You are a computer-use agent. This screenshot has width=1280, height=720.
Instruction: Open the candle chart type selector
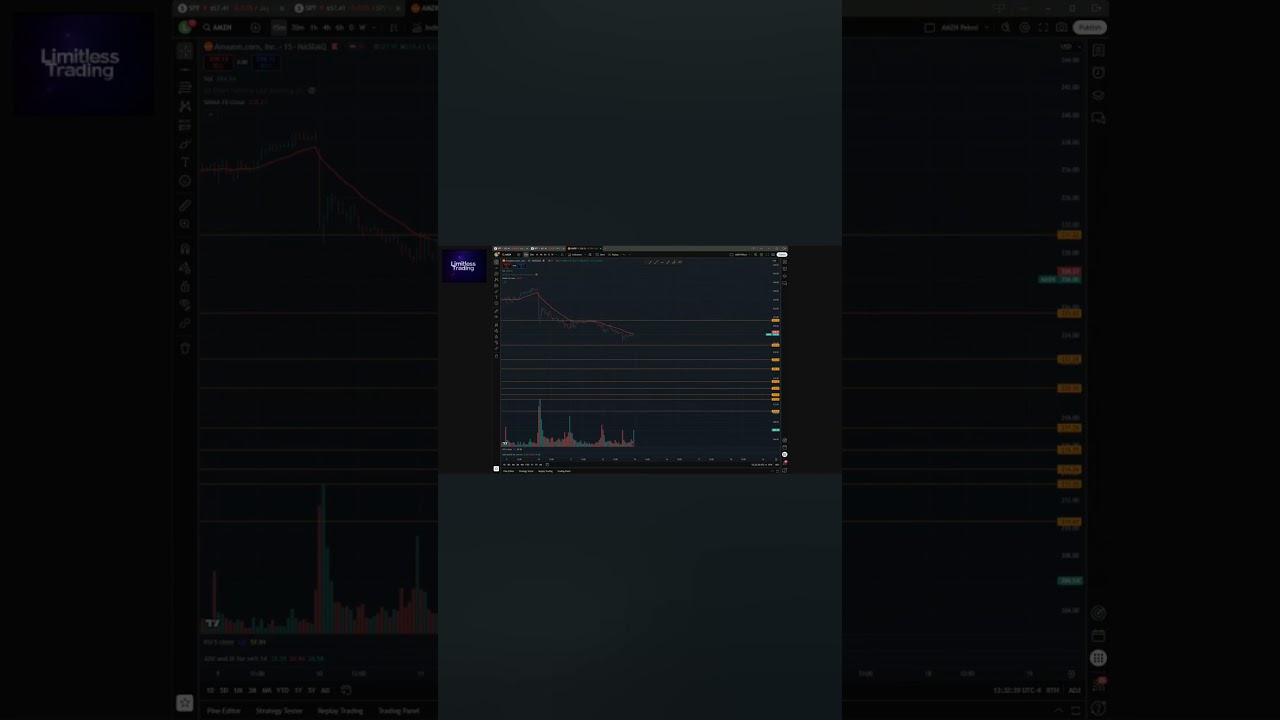click(x=393, y=28)
